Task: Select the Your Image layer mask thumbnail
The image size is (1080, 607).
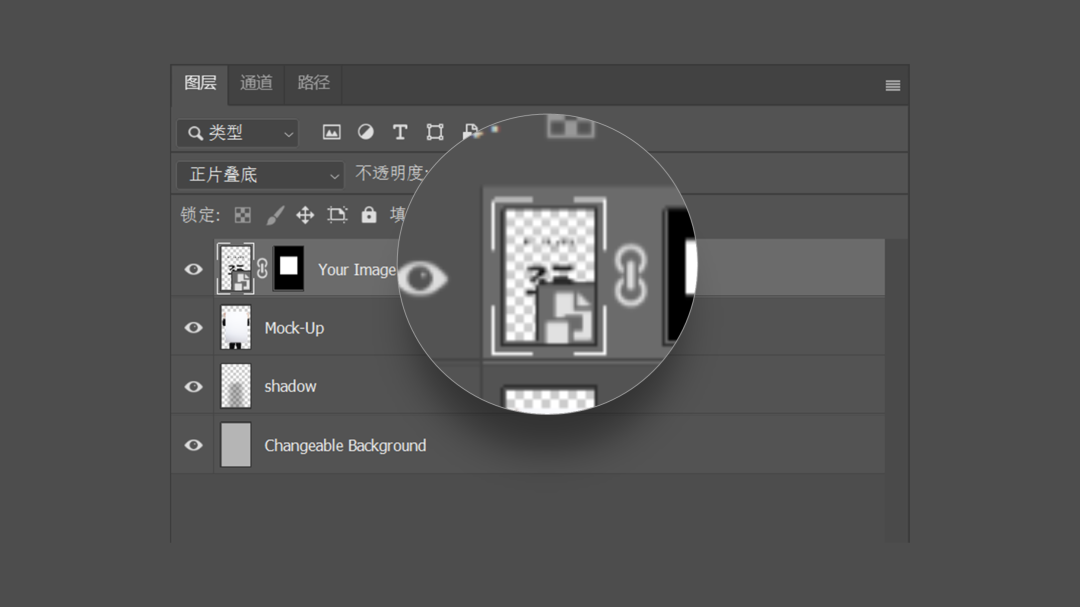Action: 289,268
